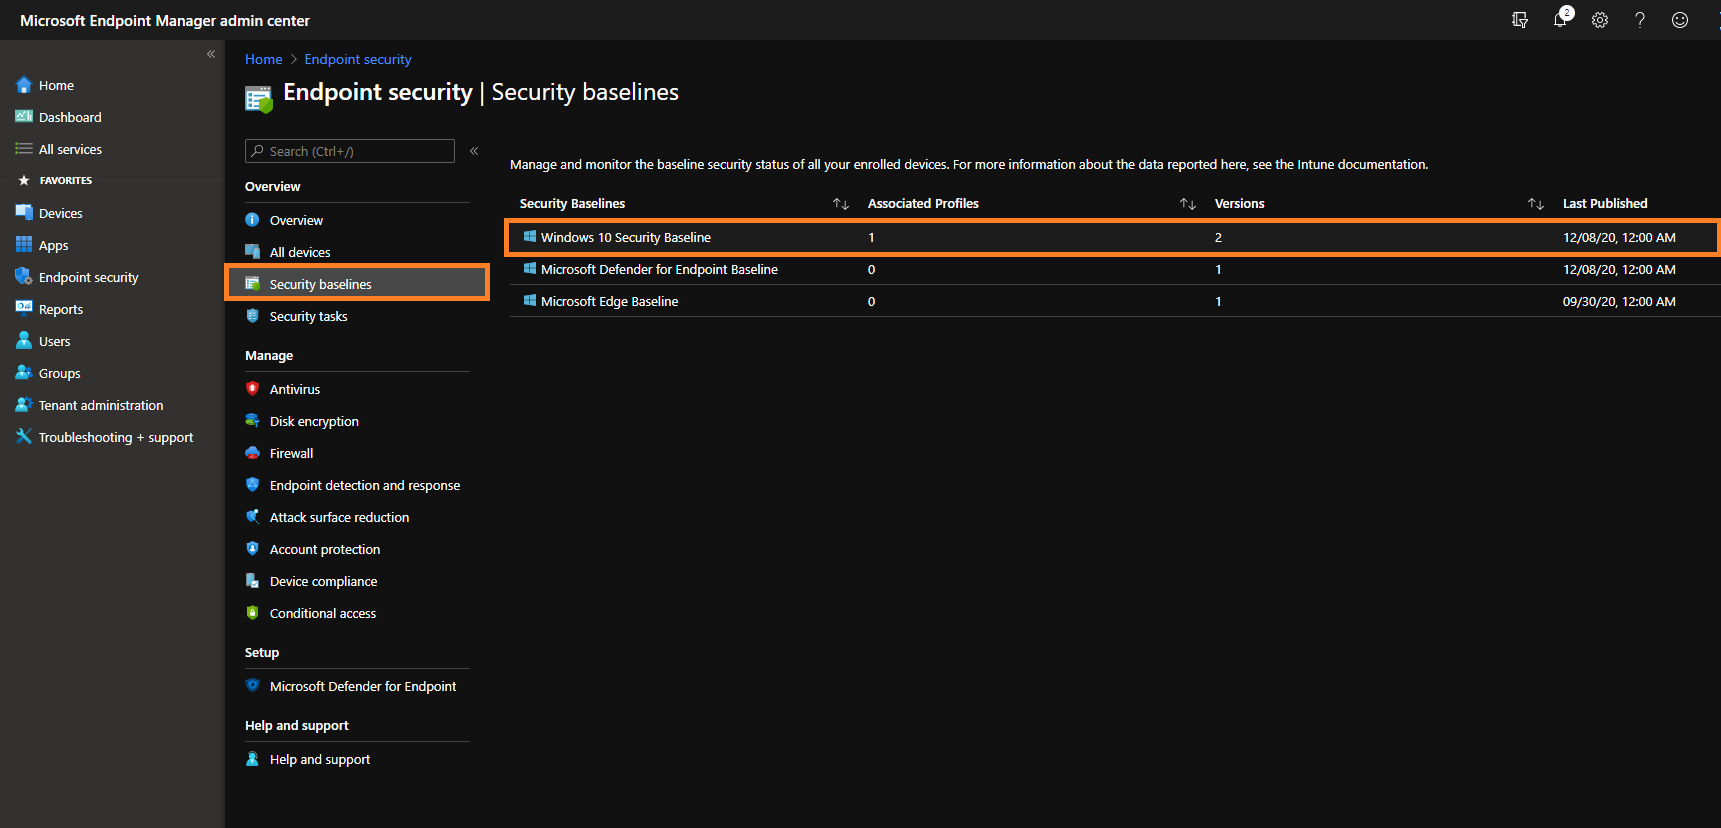
Task: Click the Apps grid icon
Action: click(24, 245)
